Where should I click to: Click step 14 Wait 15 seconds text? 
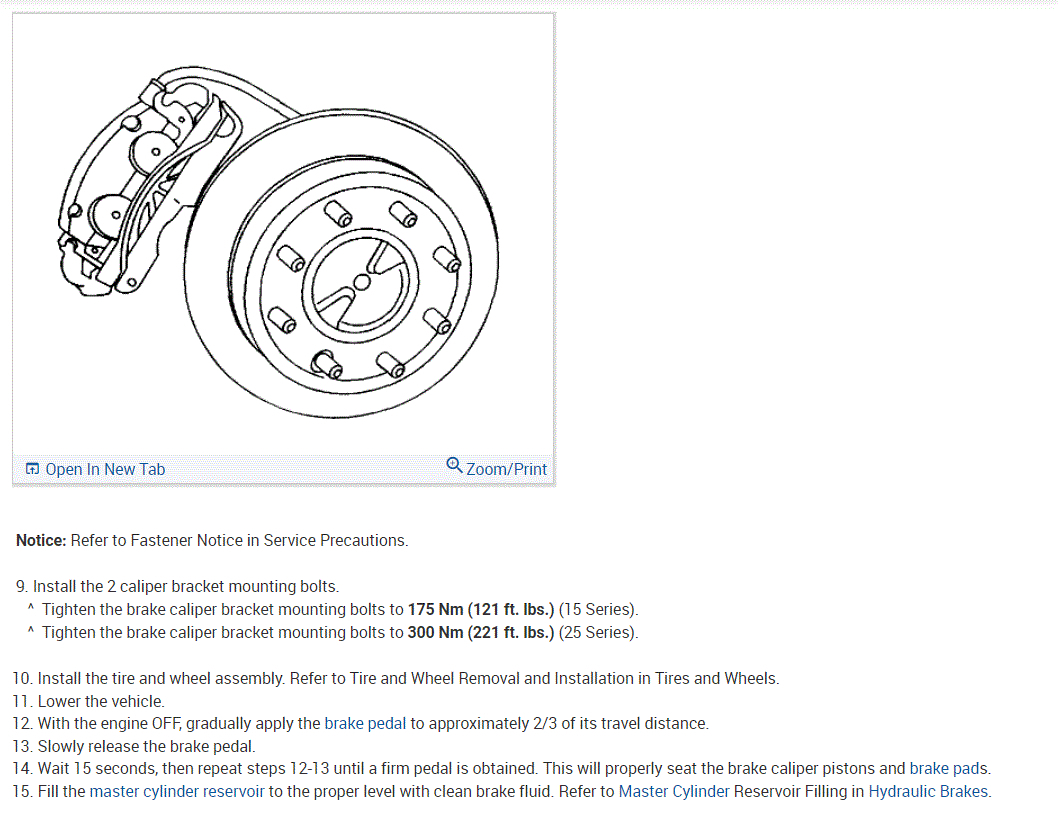tap(501, 769)
